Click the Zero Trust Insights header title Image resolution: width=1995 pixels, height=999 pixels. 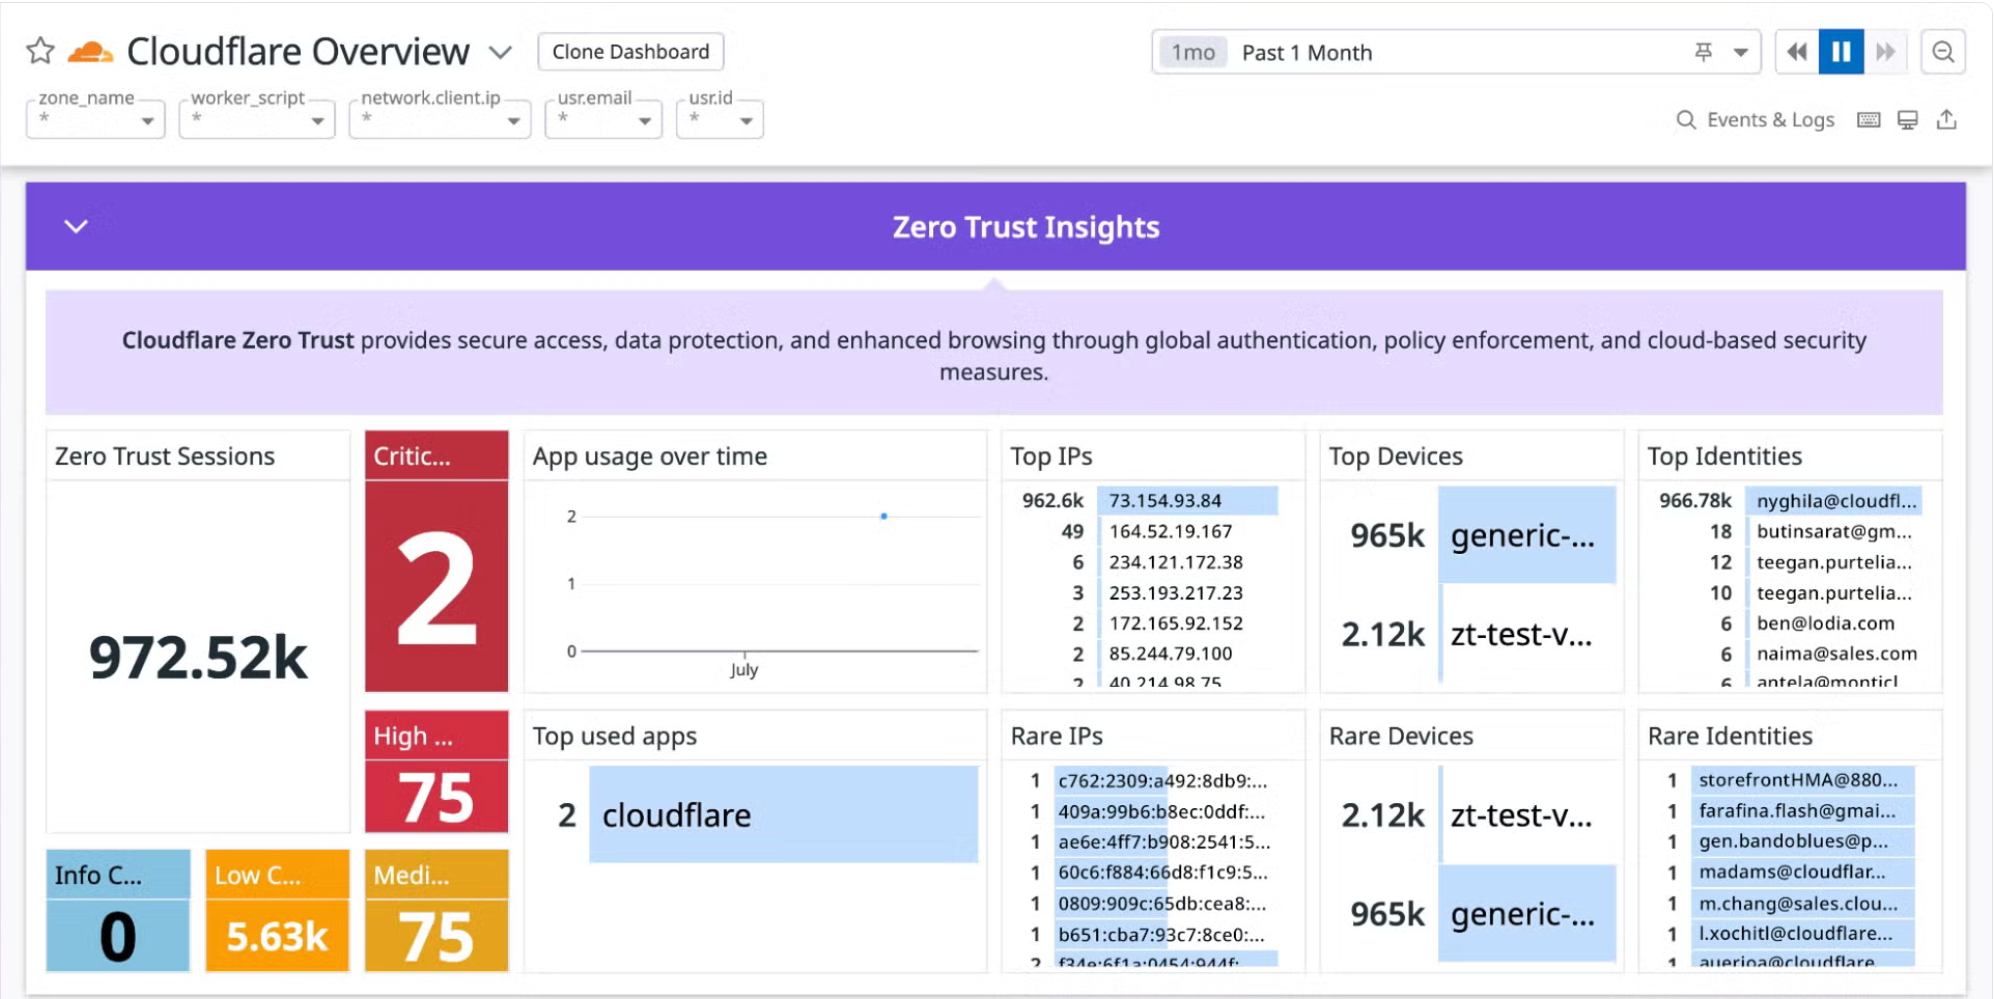(x=1026, y=227)
